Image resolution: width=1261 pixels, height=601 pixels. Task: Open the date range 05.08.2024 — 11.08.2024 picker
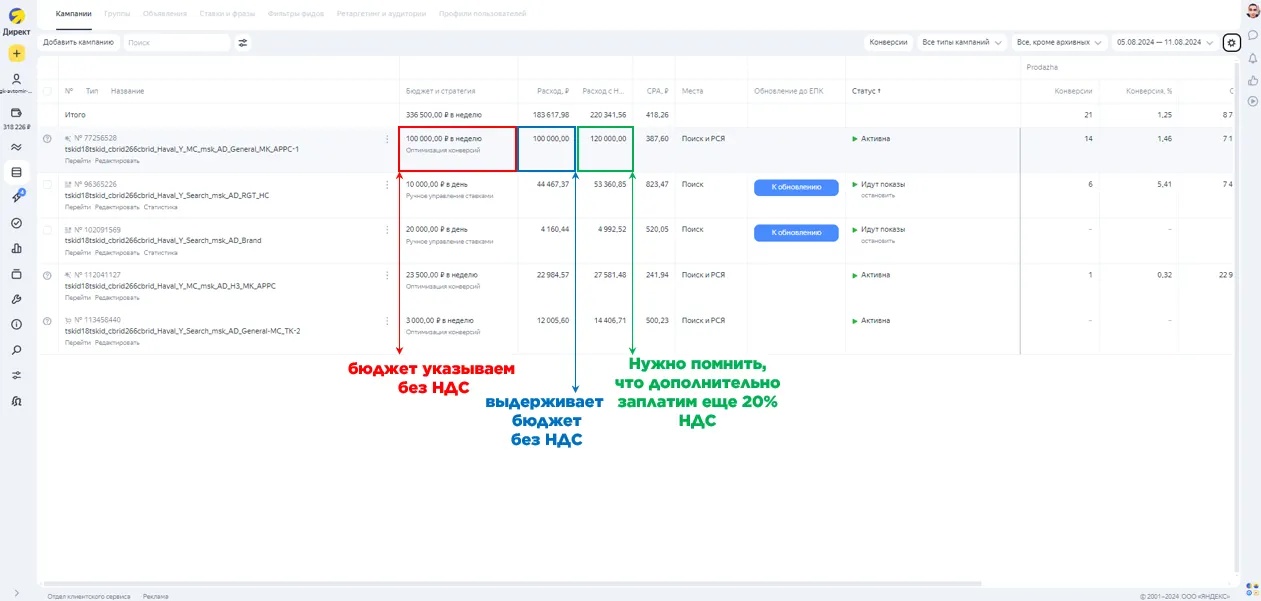(x=1164, y=43)
